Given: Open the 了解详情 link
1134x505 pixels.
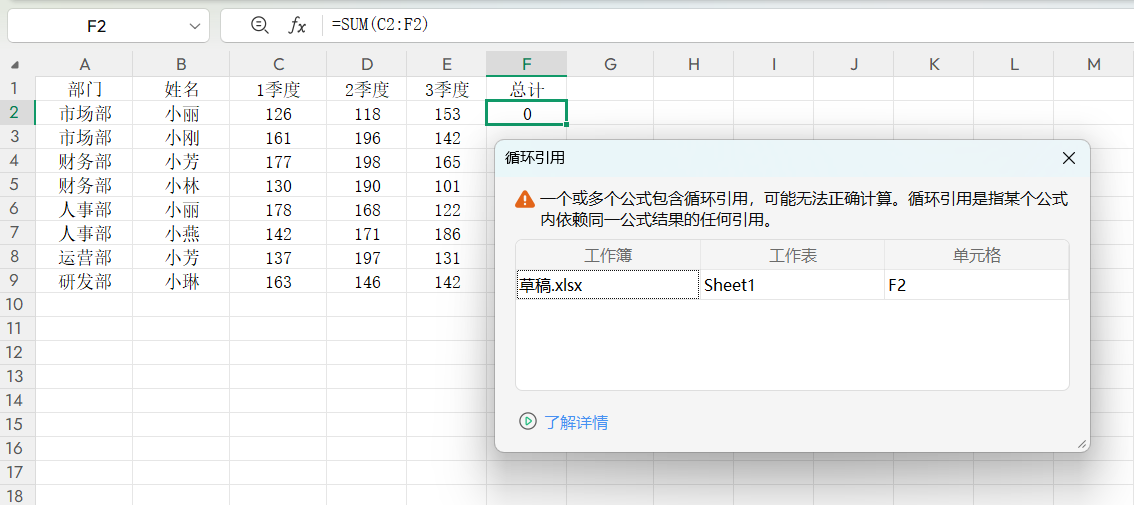Looking at the screenshot, I should point(576,422).
